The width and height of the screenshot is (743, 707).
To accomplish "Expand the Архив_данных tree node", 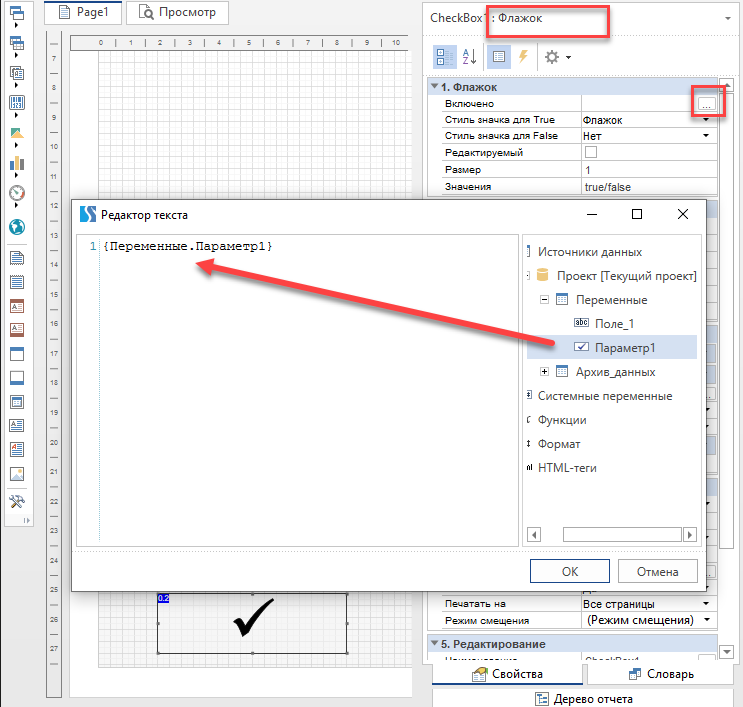I will (x=545, y=372).
